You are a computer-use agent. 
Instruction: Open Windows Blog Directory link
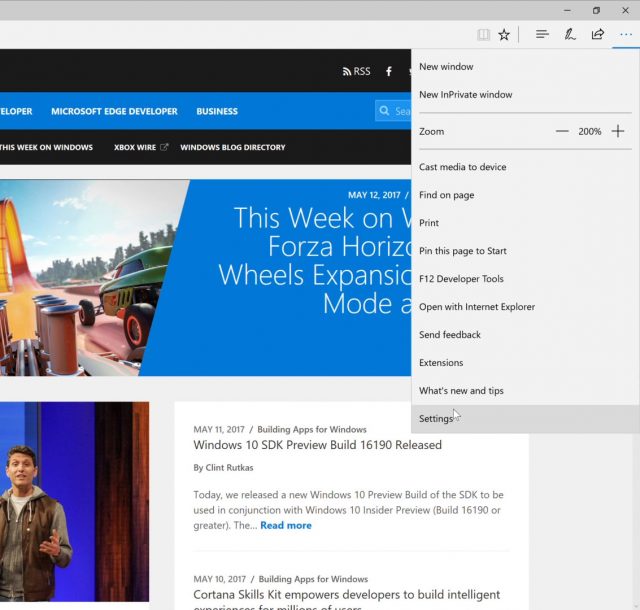click(x=233, y=147)
